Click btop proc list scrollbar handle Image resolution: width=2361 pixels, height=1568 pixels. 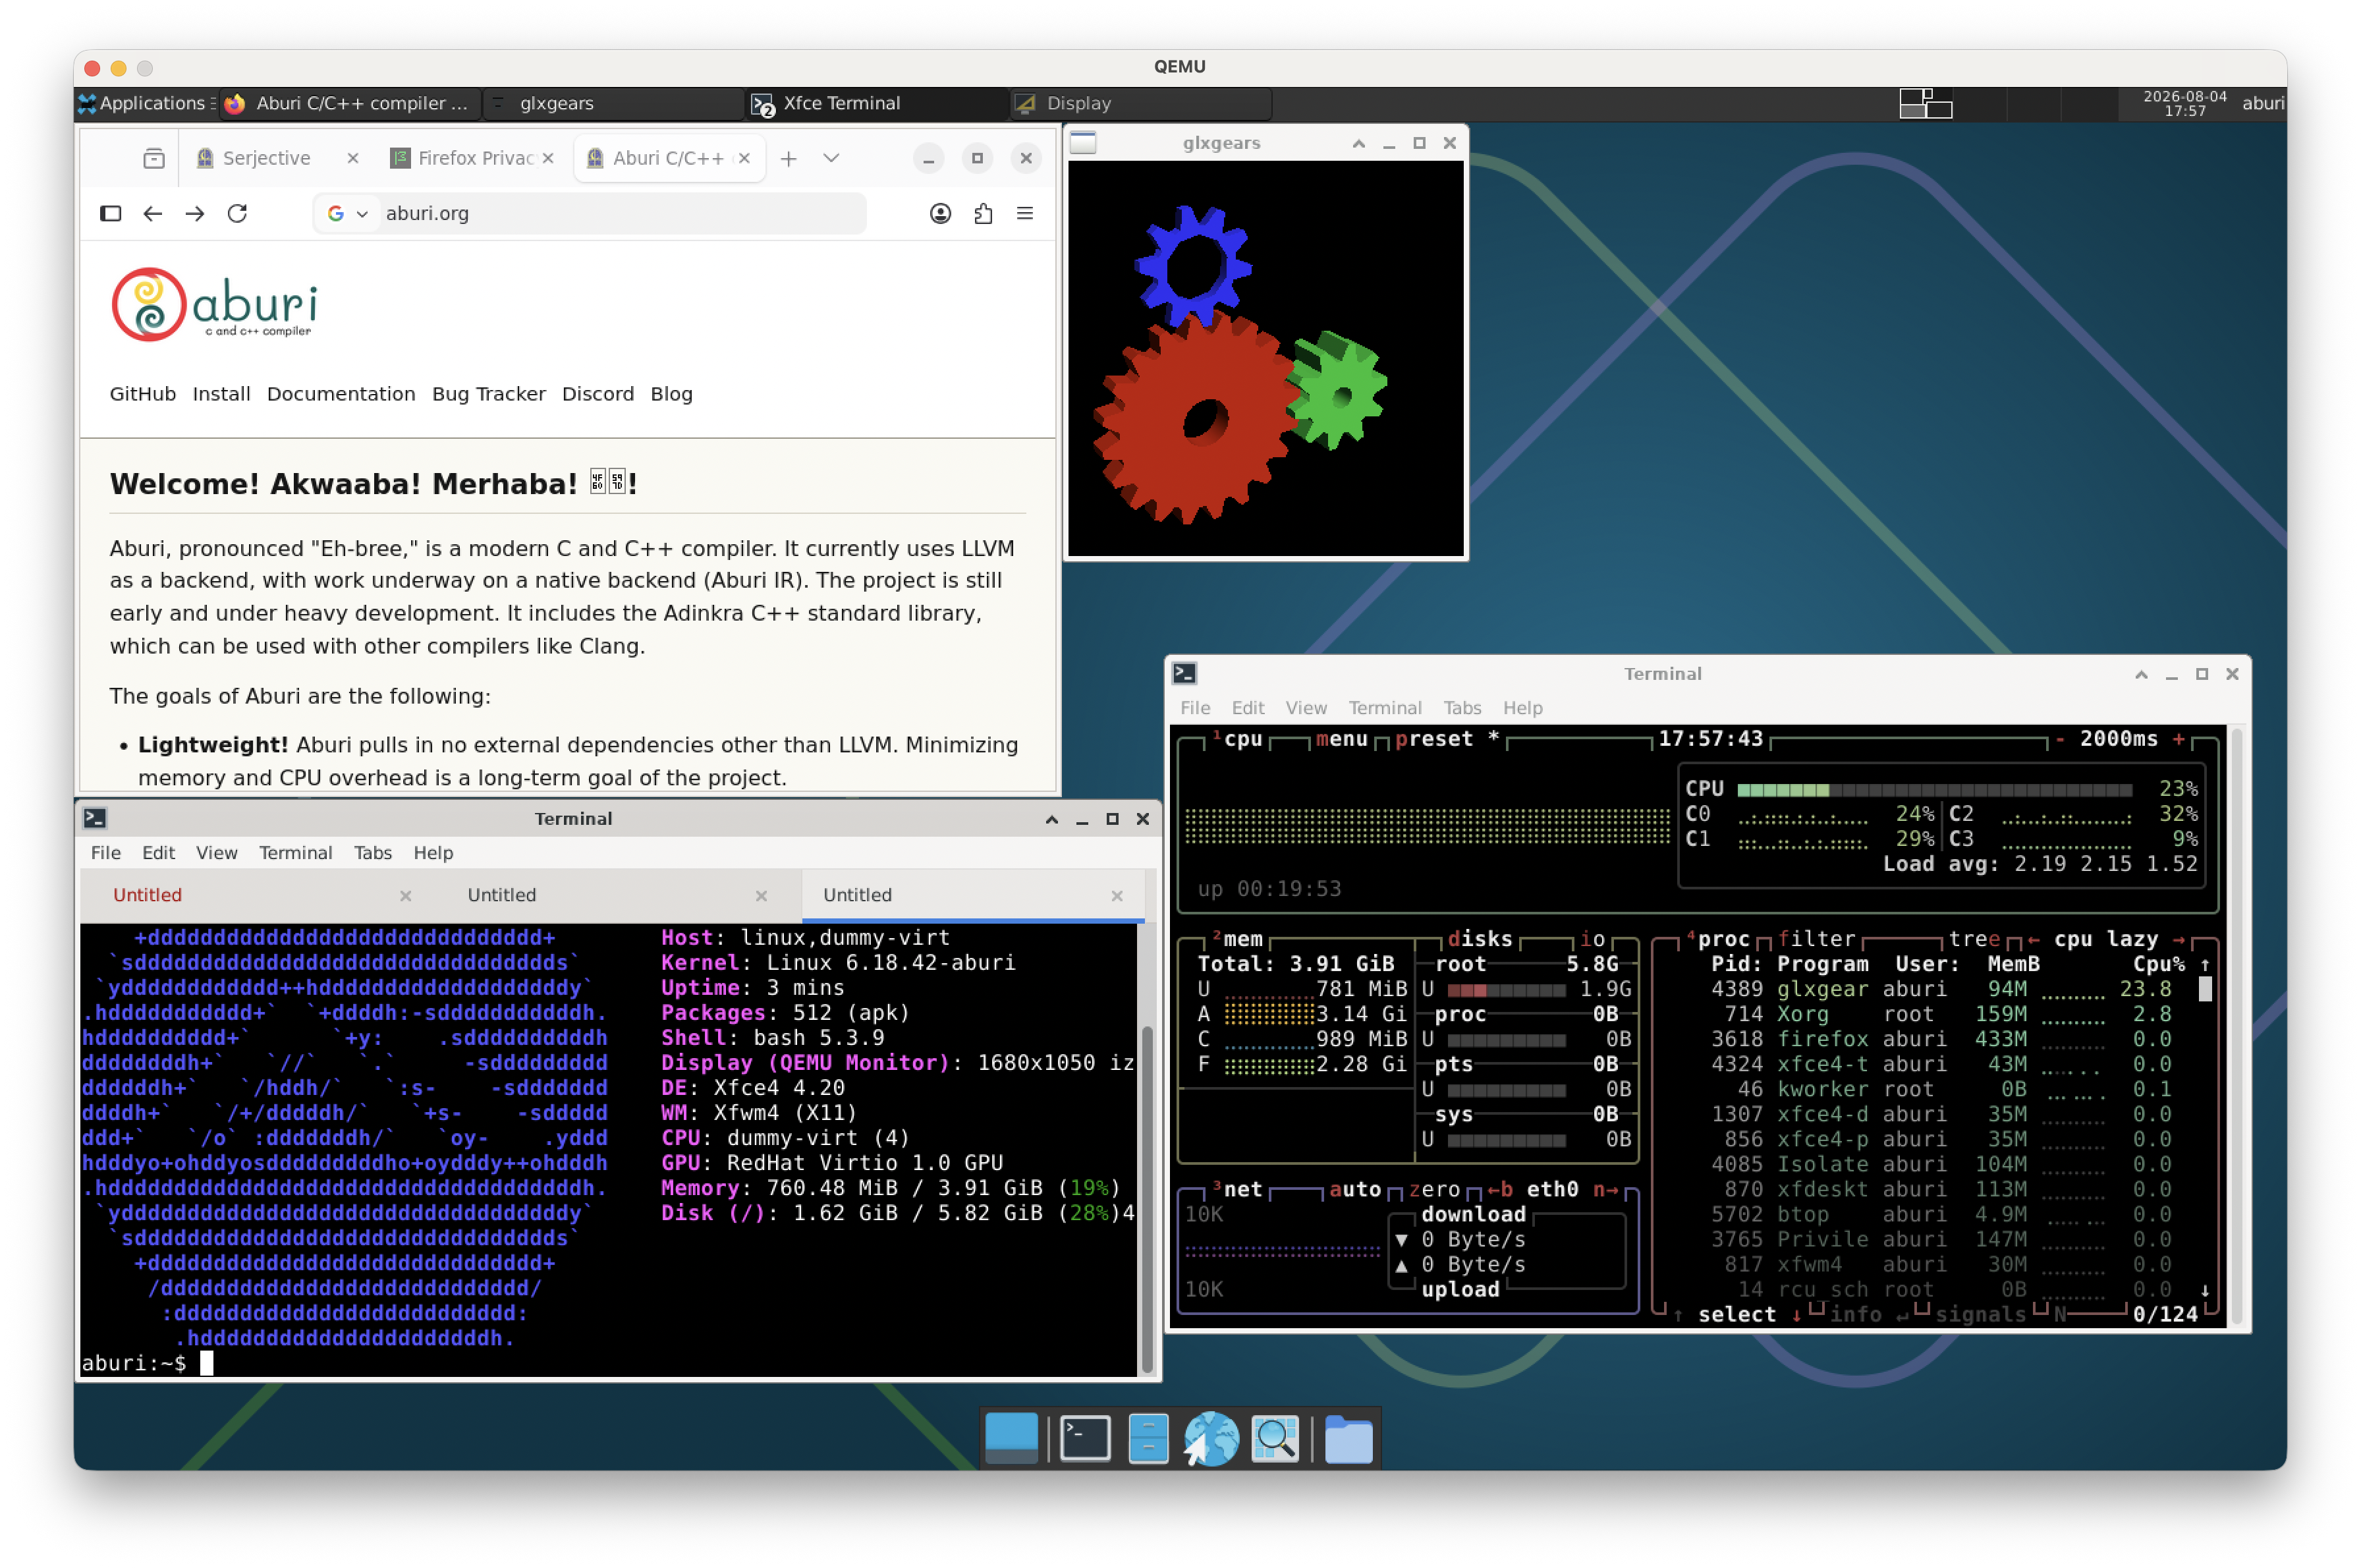point(2205,989)
